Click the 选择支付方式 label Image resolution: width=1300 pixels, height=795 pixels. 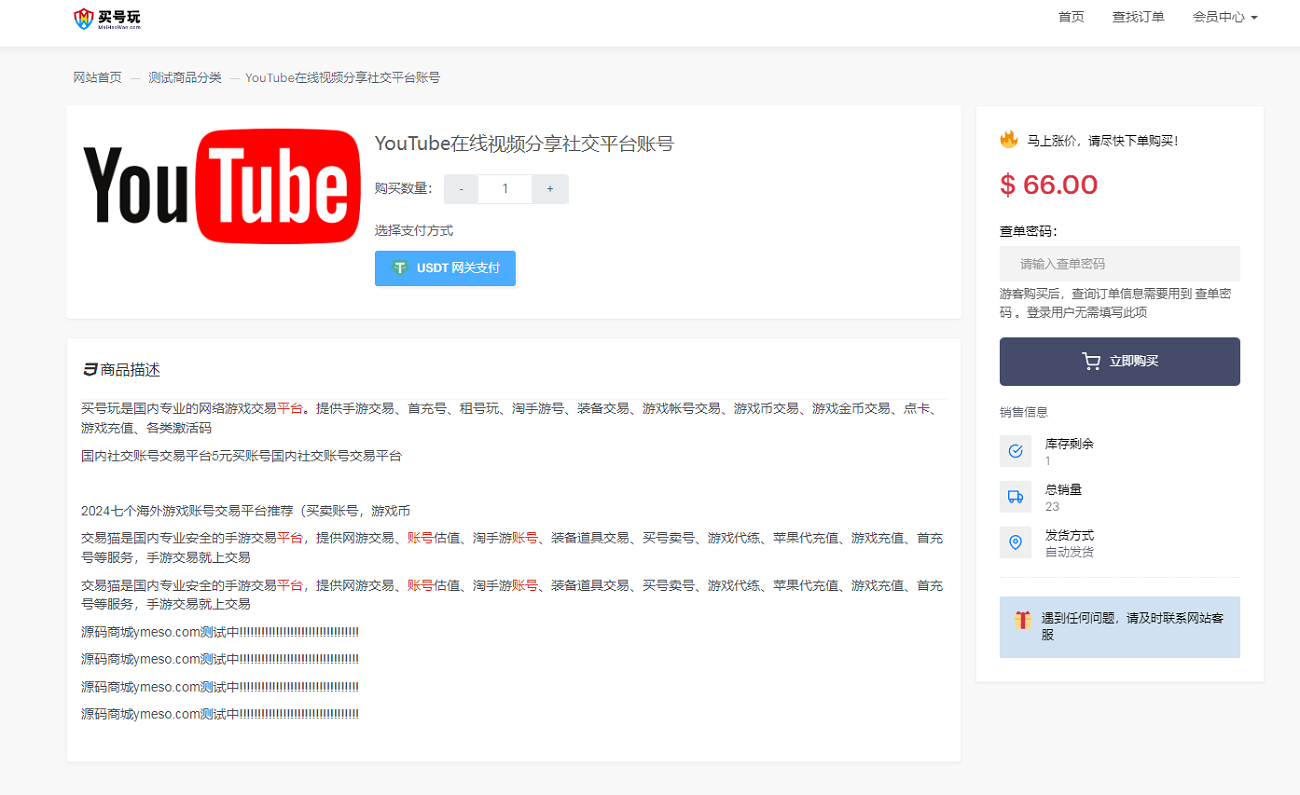coord(414,230)
